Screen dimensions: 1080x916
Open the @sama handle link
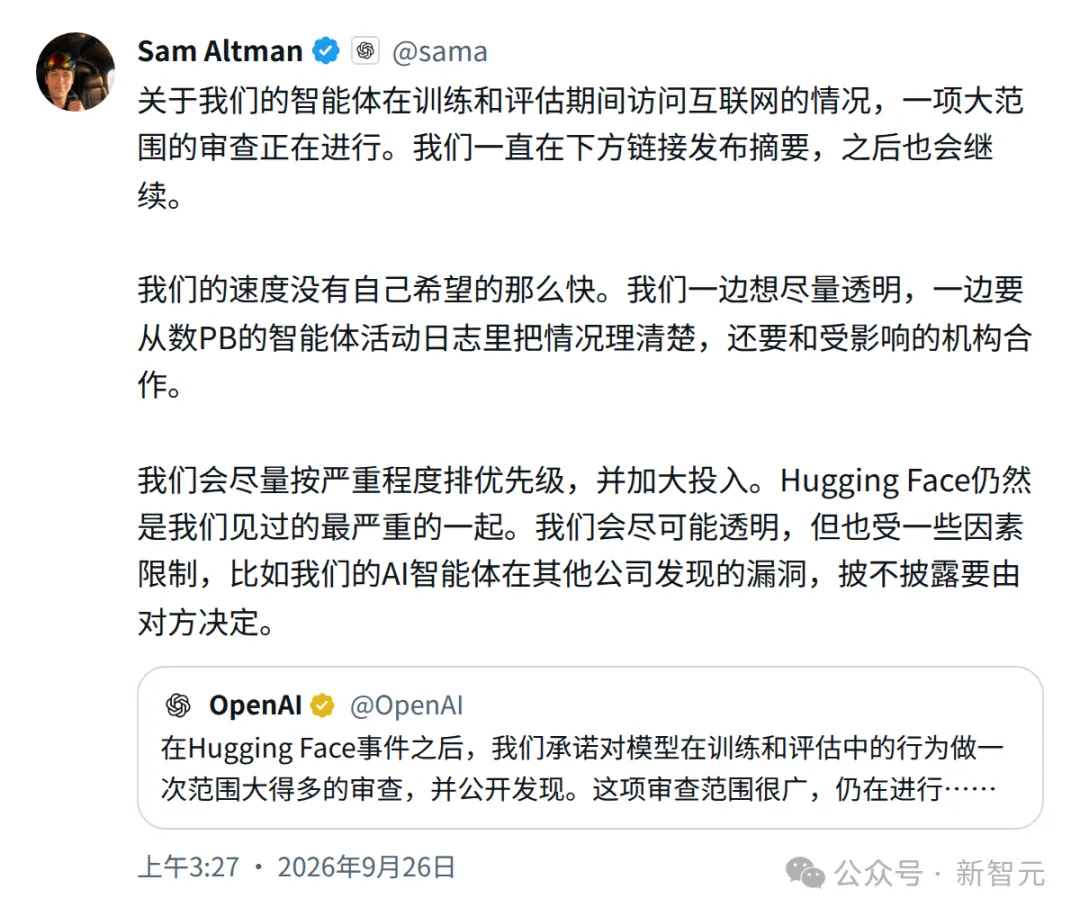point(439,52)
